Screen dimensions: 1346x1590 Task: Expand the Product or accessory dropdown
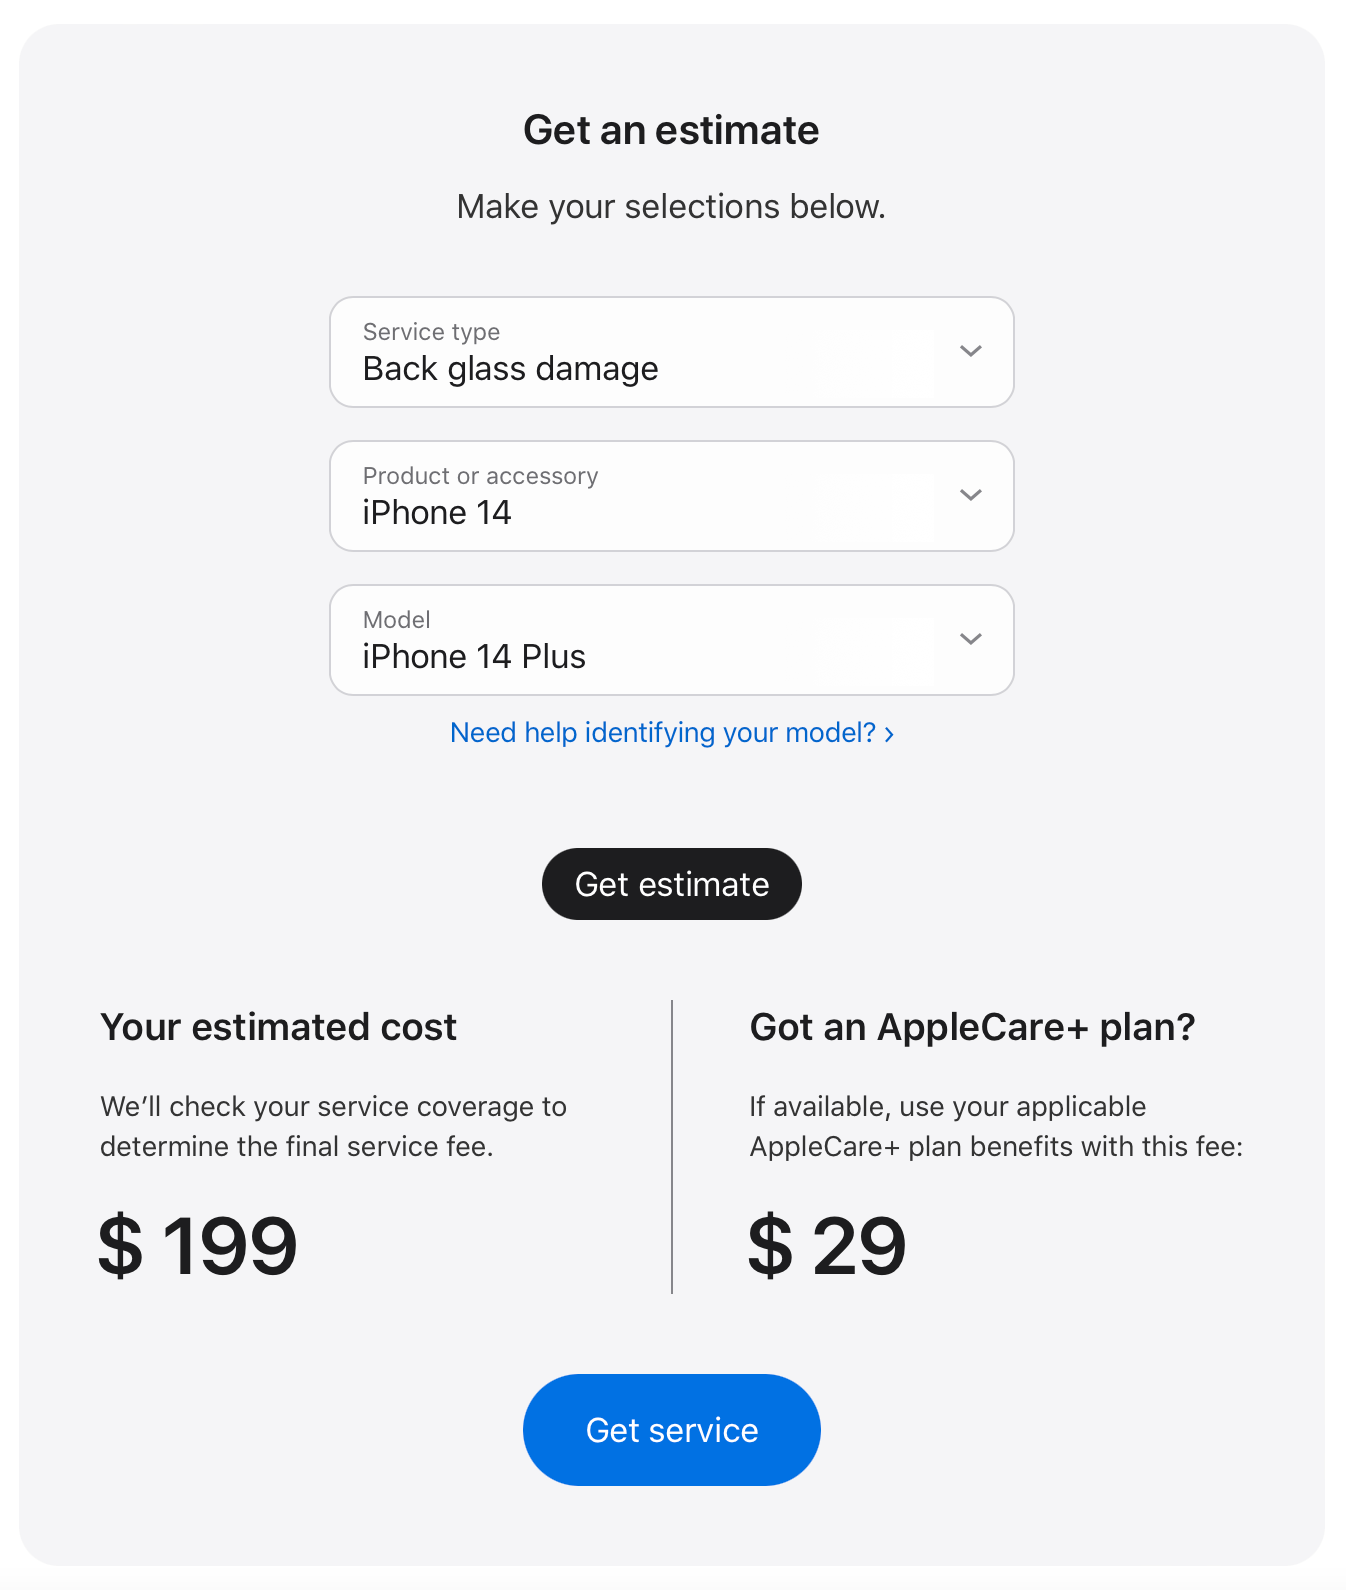click(x=671, y=496)
